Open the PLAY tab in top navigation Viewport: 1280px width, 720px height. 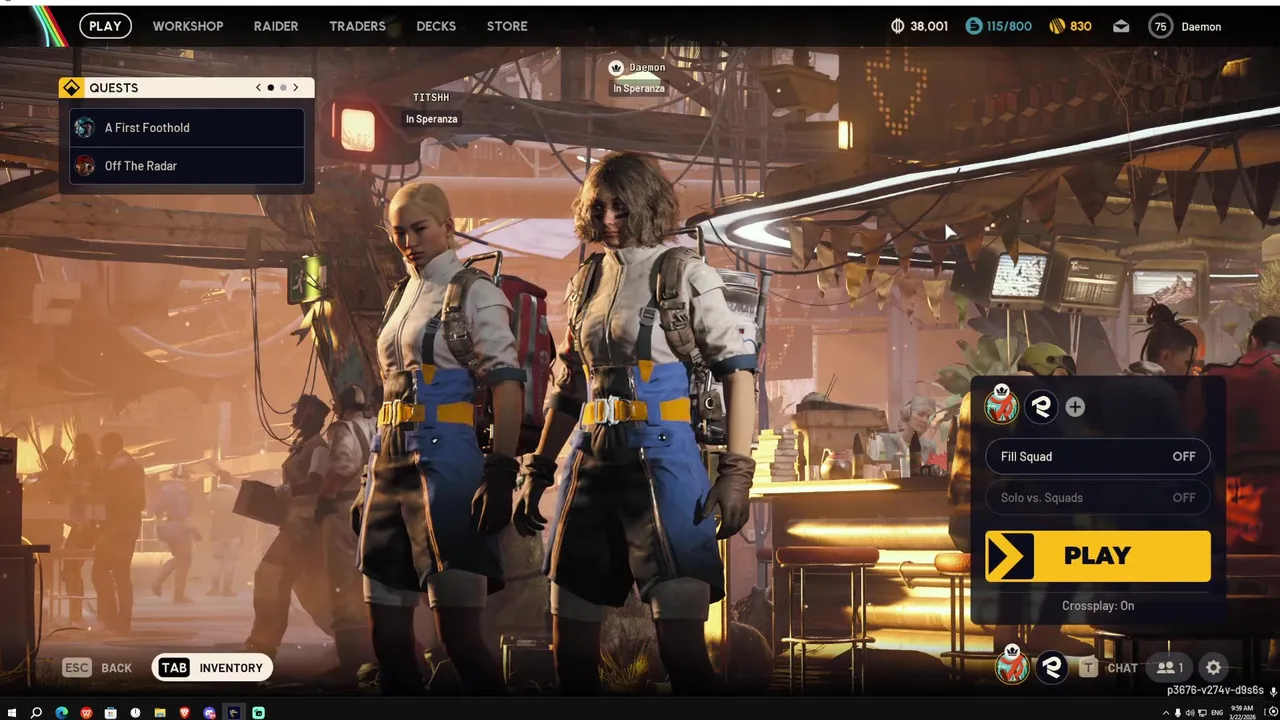click(105, 26)
